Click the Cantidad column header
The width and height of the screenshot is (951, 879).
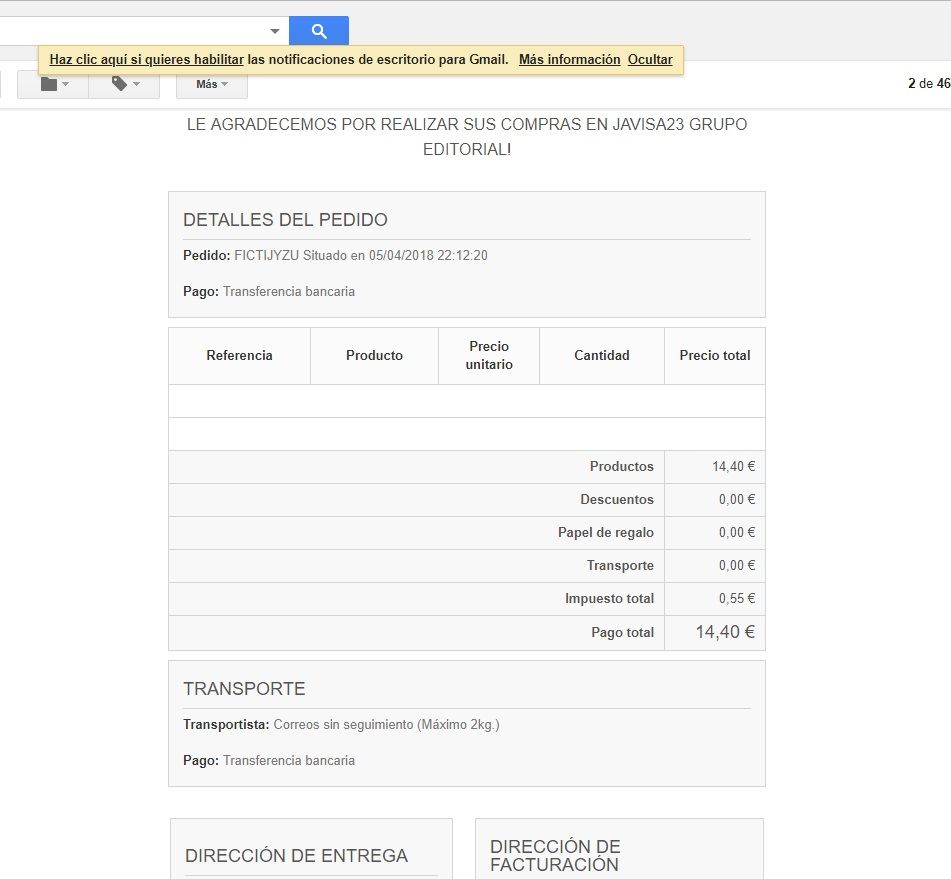[602, 355]
